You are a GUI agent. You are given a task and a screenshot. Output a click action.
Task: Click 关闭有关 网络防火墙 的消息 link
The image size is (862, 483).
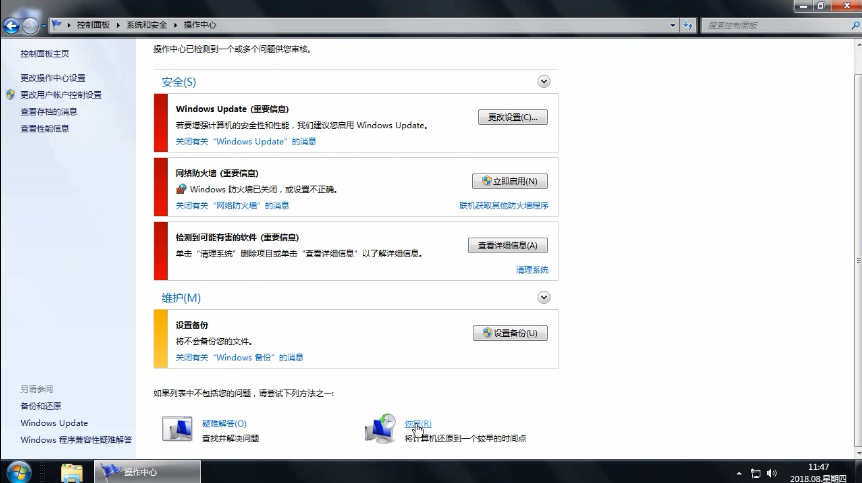point(232,206)
